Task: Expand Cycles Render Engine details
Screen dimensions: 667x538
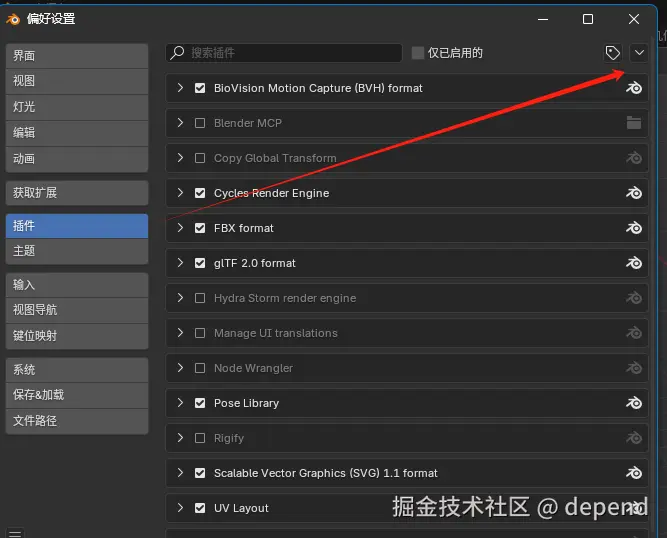Action: (180, 193)
